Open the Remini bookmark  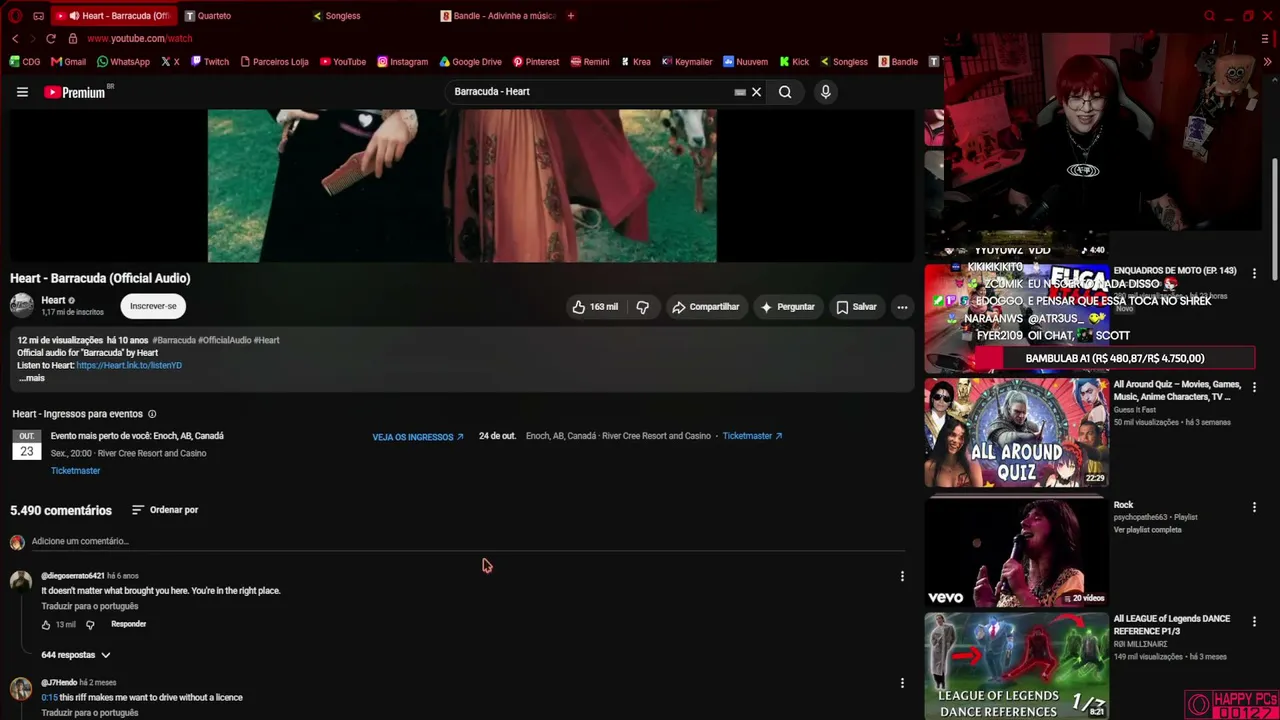pos(590,62)
